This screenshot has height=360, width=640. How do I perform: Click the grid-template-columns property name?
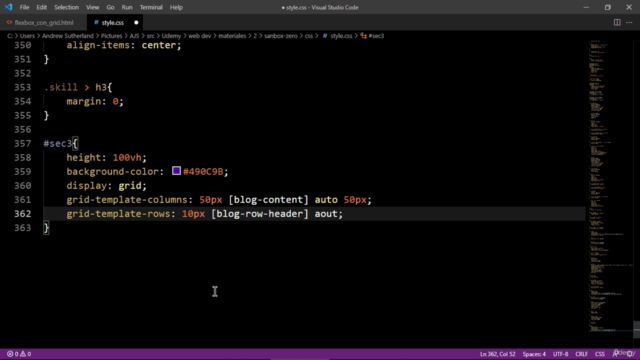point(127,200)
